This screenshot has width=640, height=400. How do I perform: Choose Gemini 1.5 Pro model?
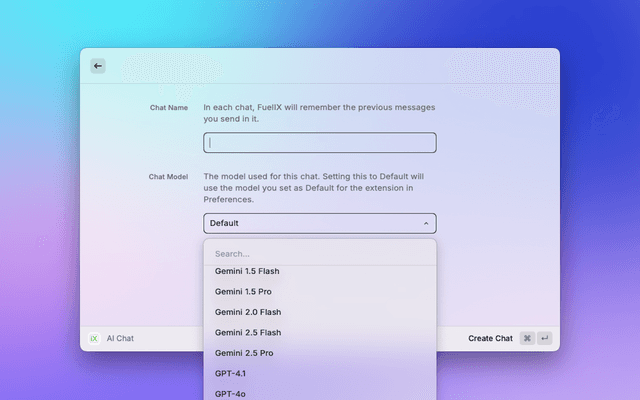pyautogui.click(x=244, y=291)
